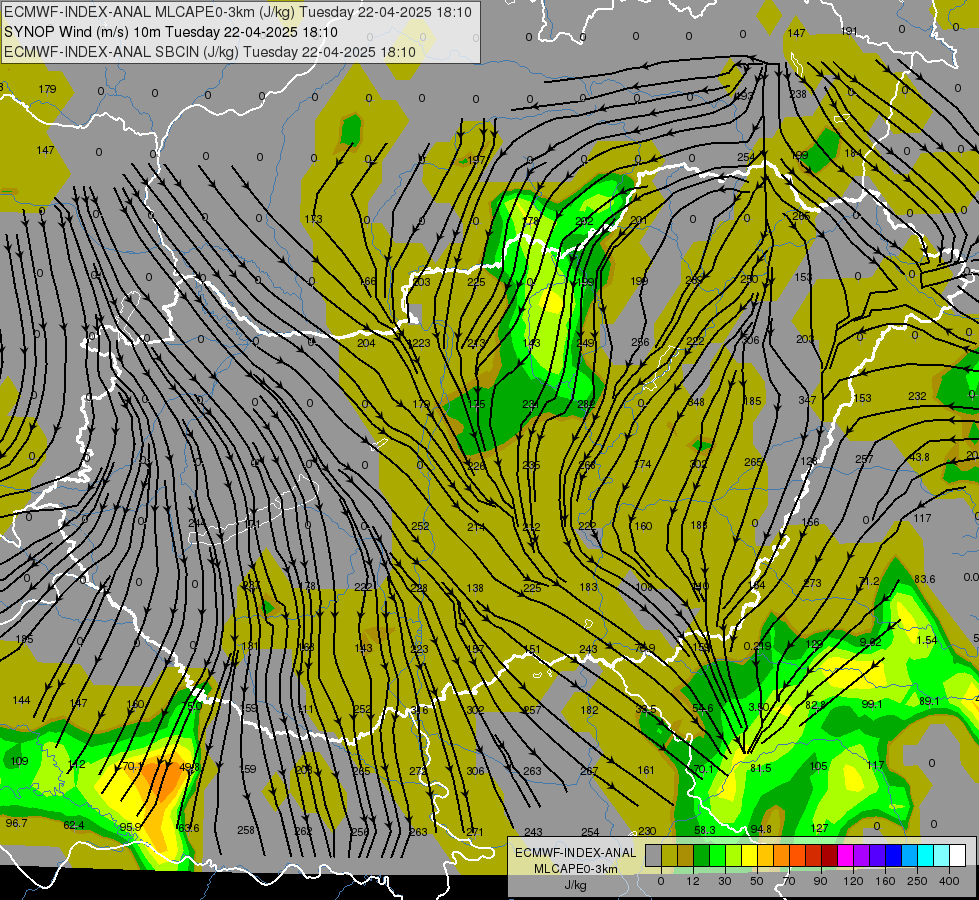Click map value 94.8

click(761, 829)
